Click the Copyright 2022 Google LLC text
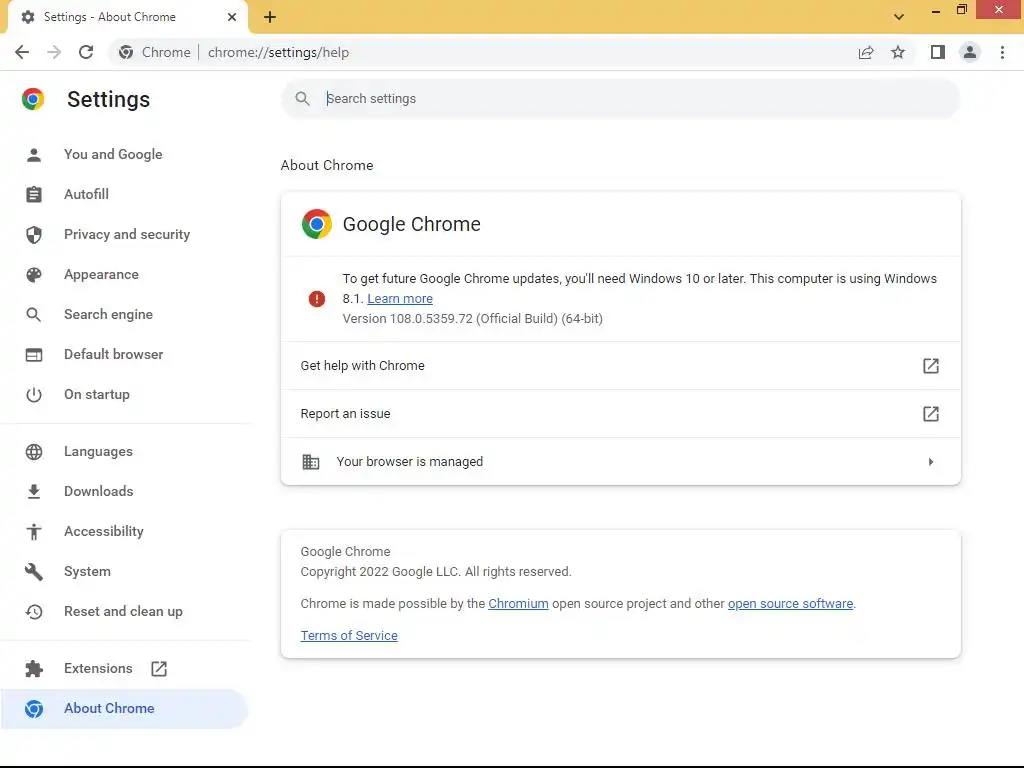Viewport: 1024px width, 768px height. click(x=436, y=572)
